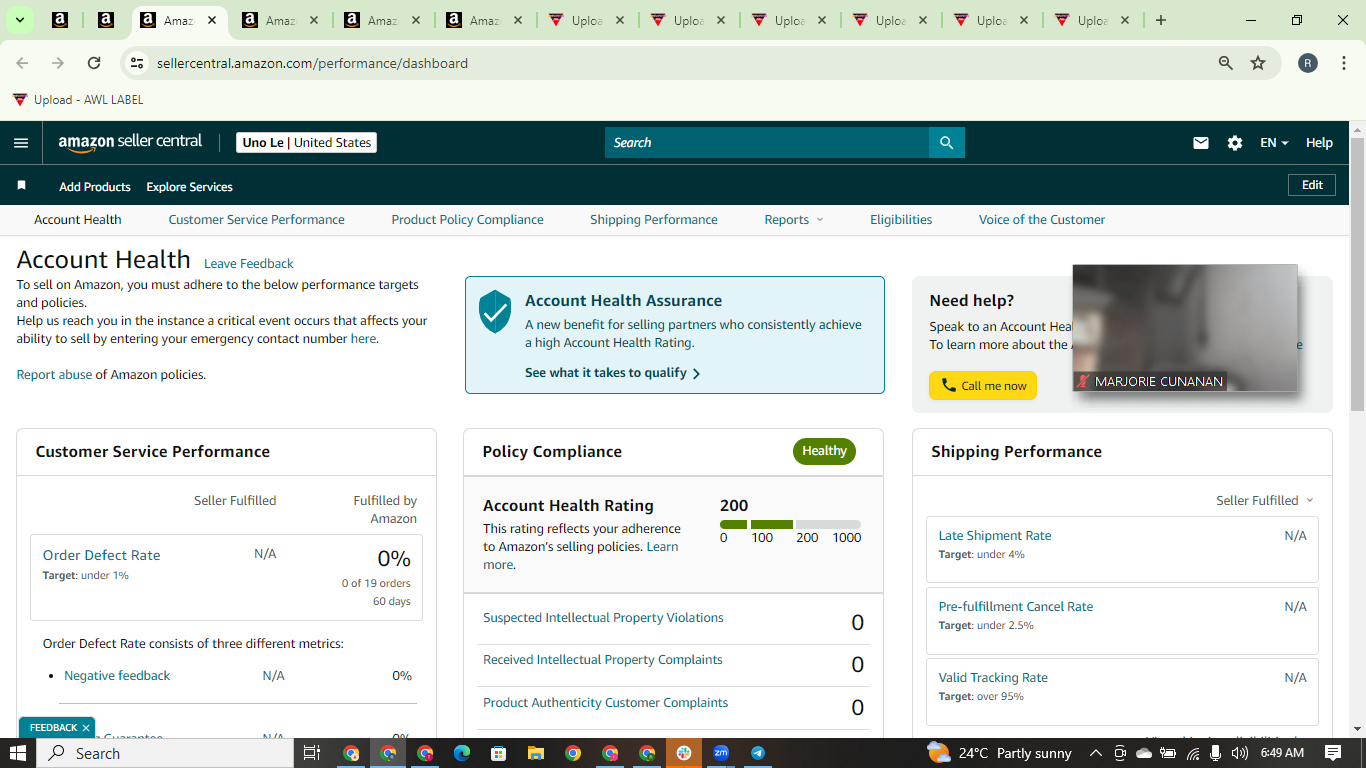Switch to Zoom on the taskbar

point(721,753)
